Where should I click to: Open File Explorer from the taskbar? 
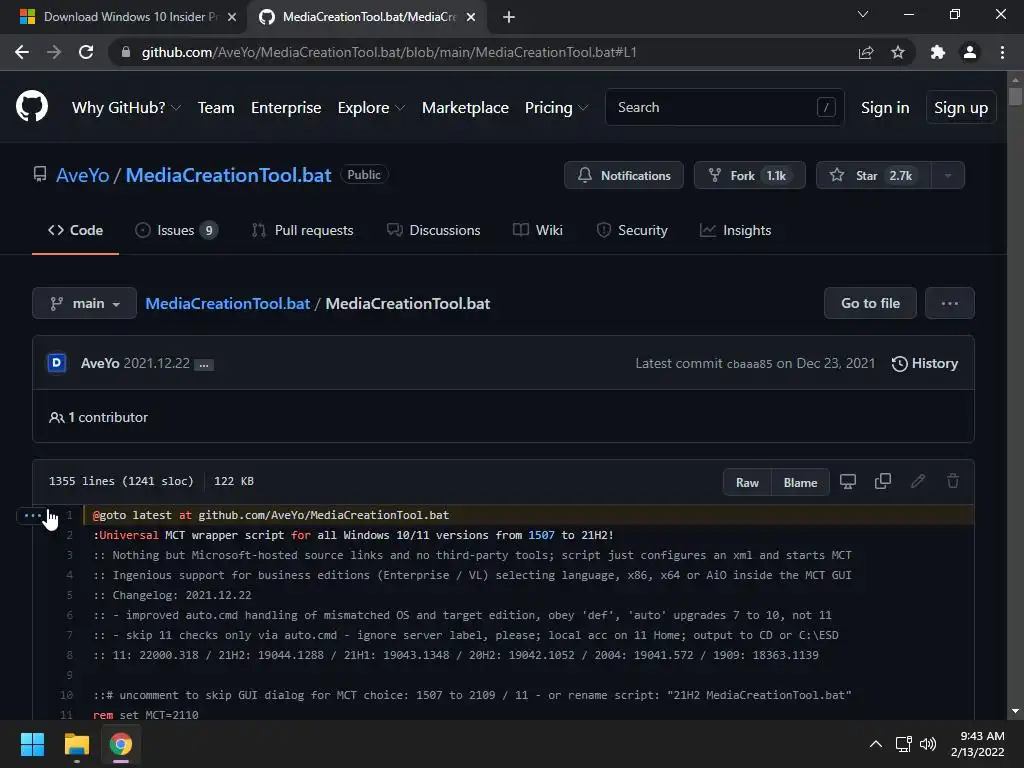[x=77, y=744]
